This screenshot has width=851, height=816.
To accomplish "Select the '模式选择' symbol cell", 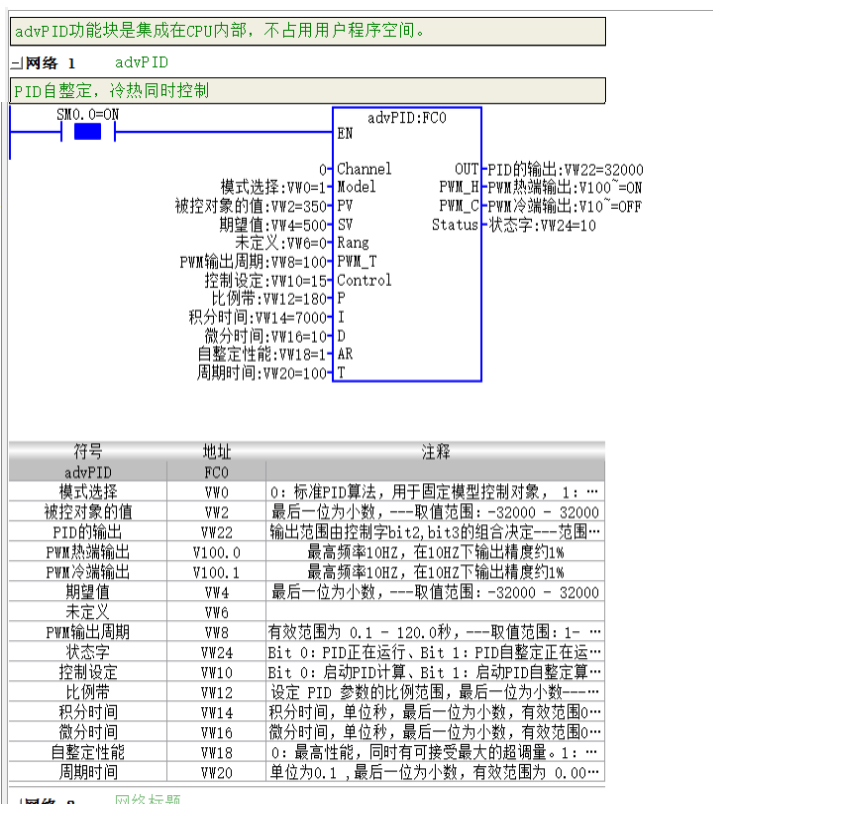I will 88,492.
